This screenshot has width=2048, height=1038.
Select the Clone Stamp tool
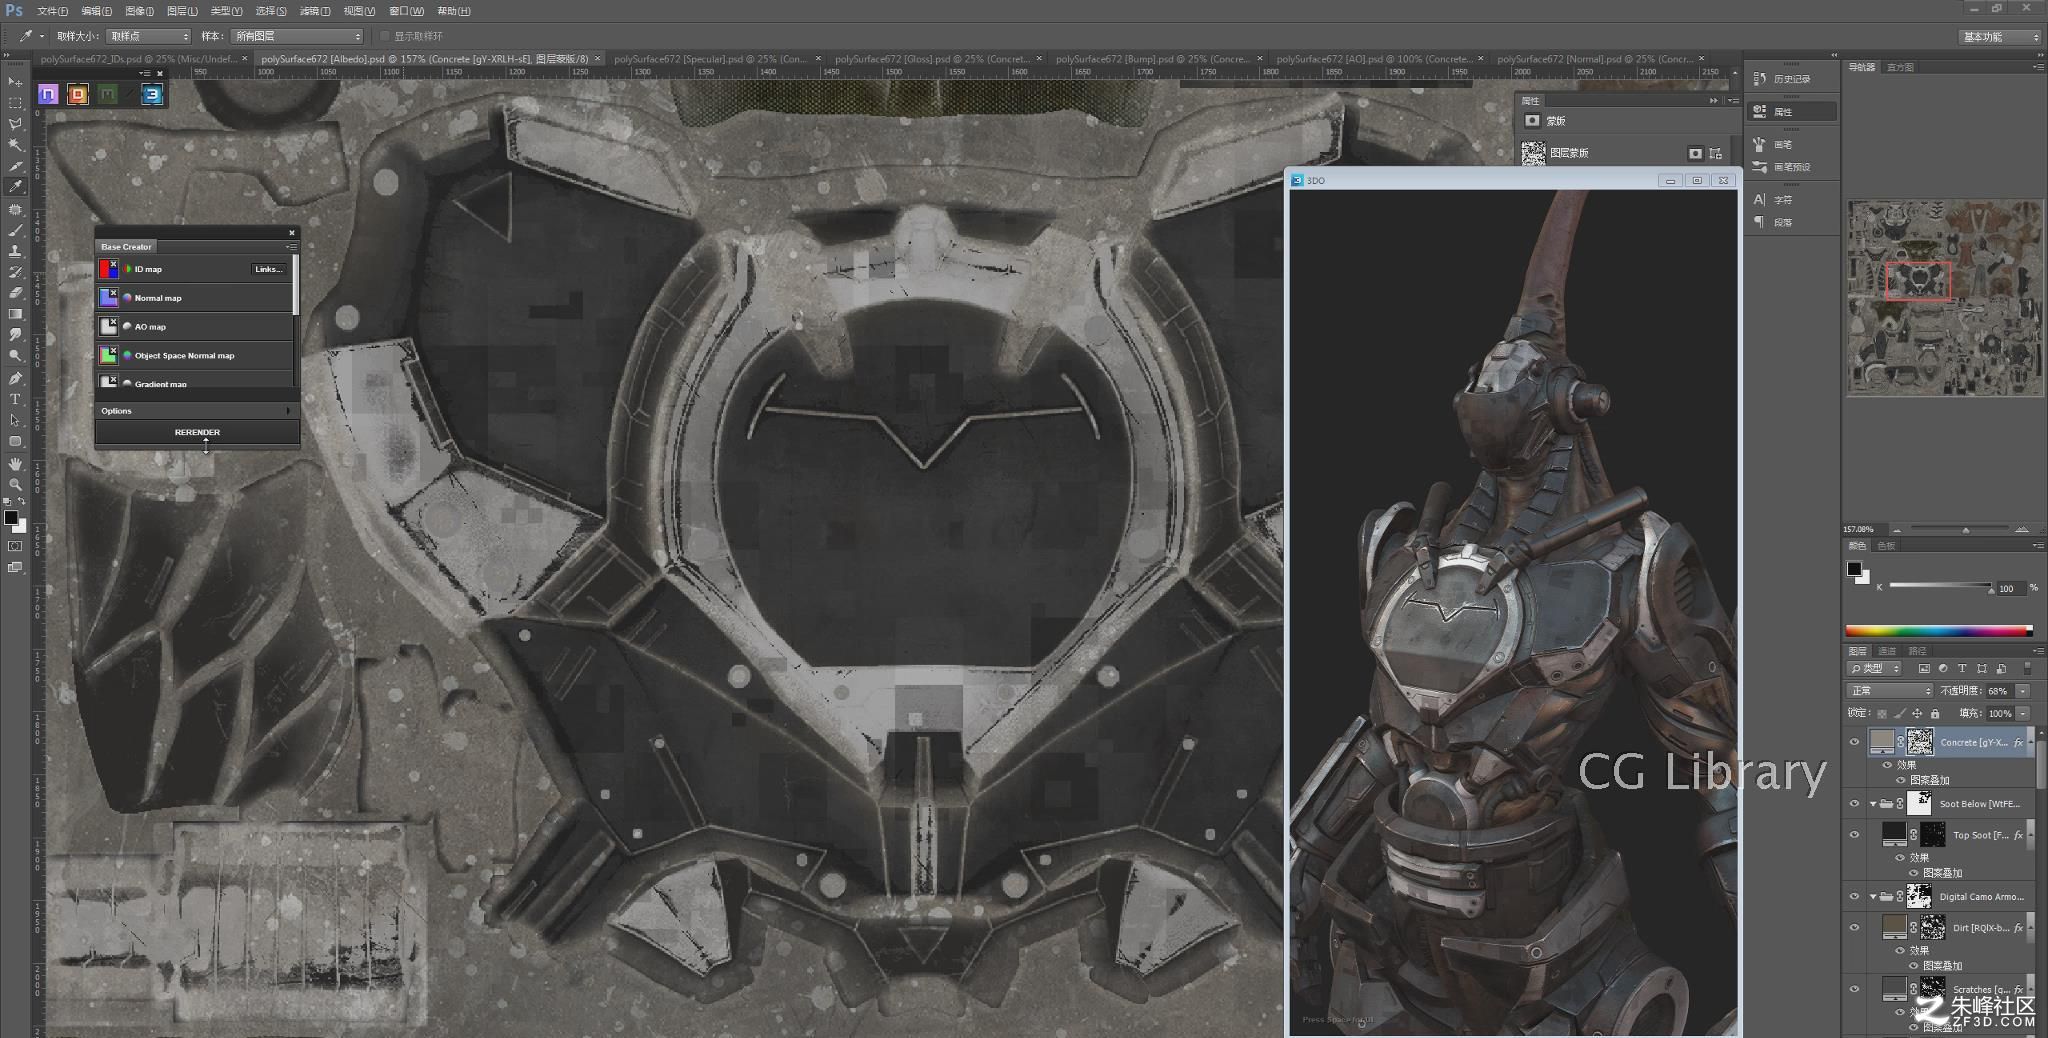tap(15, 251)
